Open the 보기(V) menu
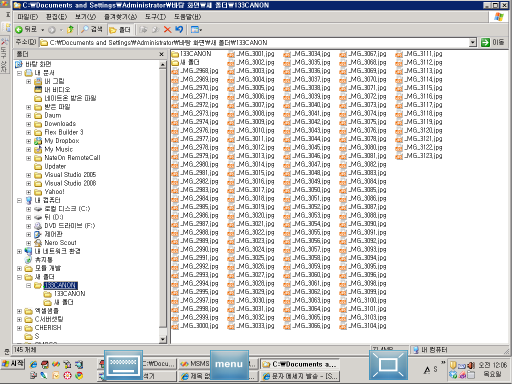 click(x=85, y=17)
